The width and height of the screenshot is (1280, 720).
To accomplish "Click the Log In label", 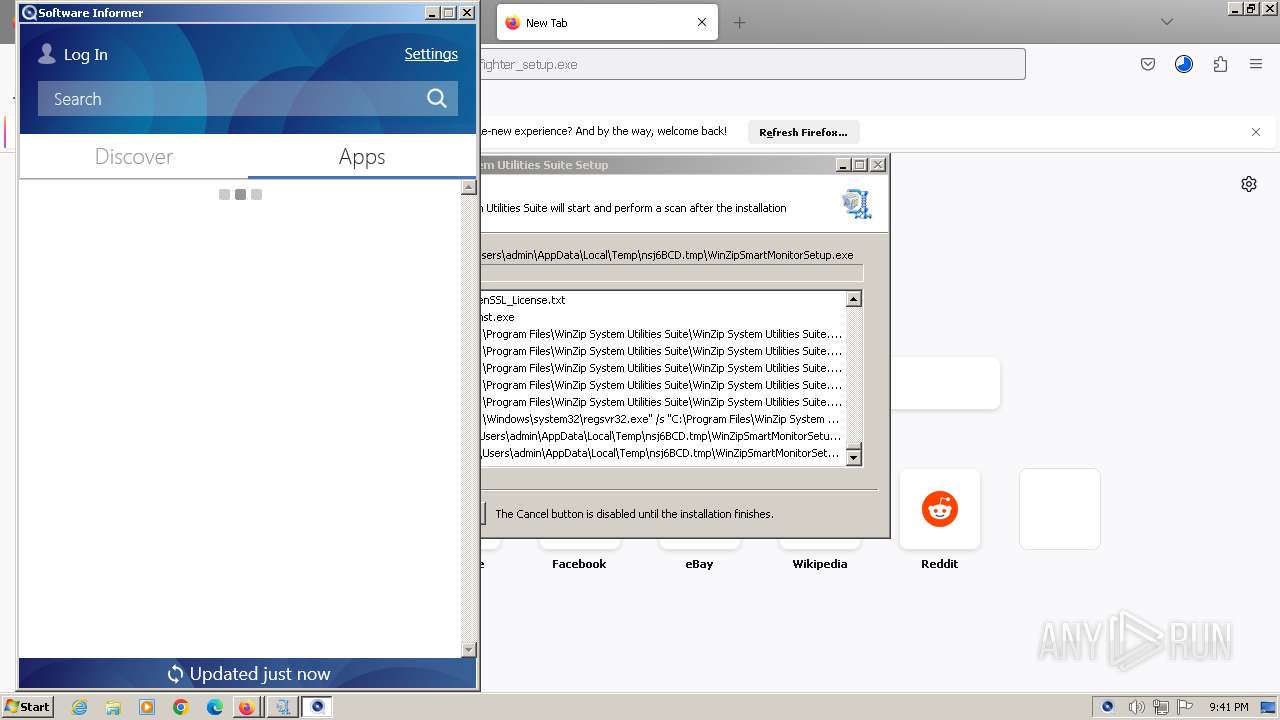I will (x=86, y=55).
